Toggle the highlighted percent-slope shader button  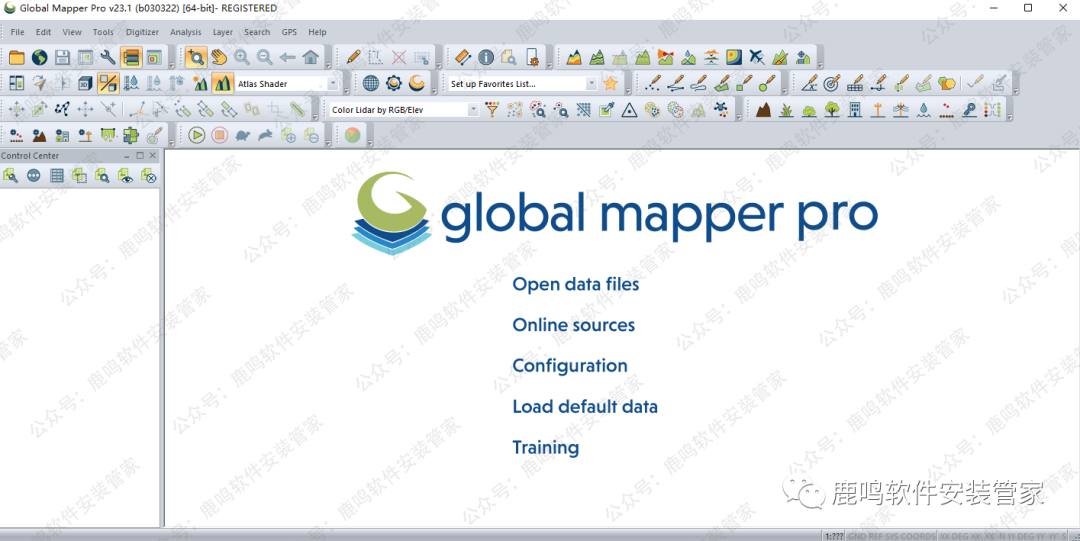[x=108, y=84]
